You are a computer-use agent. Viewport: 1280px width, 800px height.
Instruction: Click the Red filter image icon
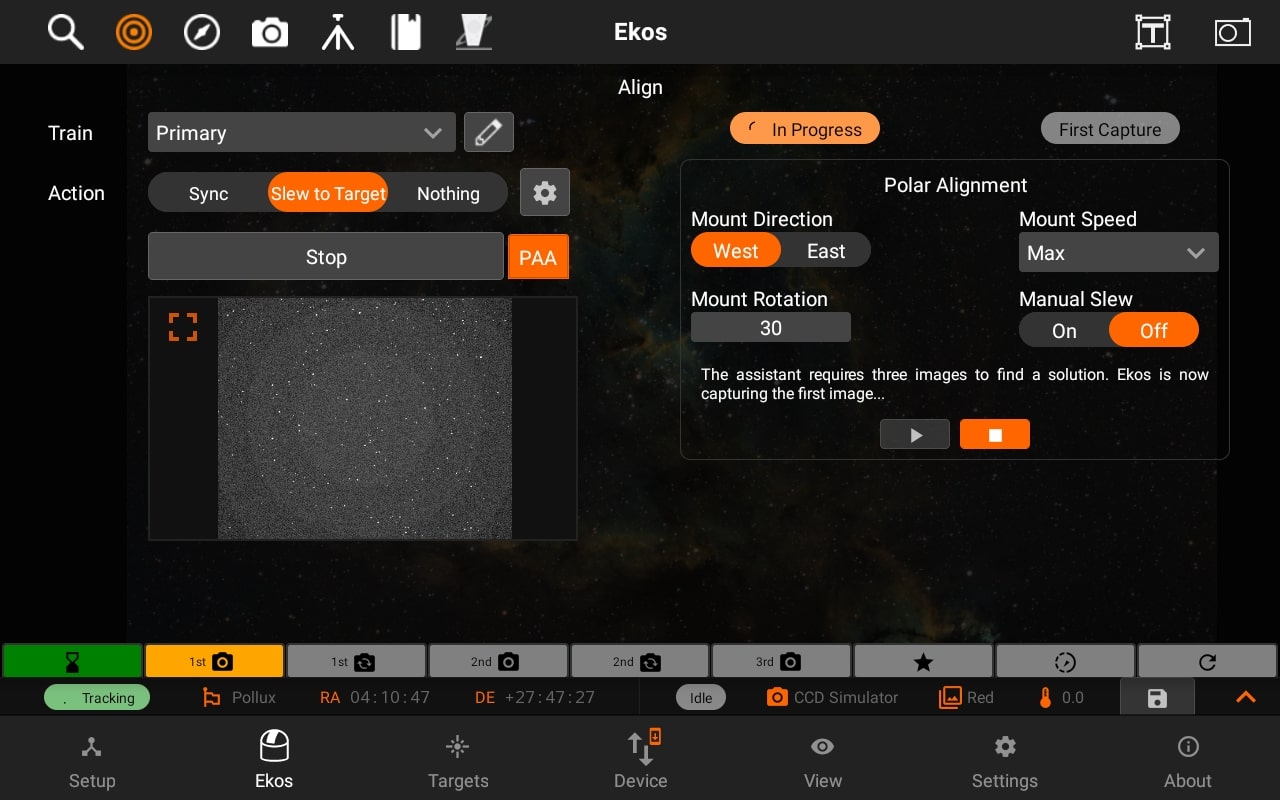pyautogui.click(x=950, y=698)
